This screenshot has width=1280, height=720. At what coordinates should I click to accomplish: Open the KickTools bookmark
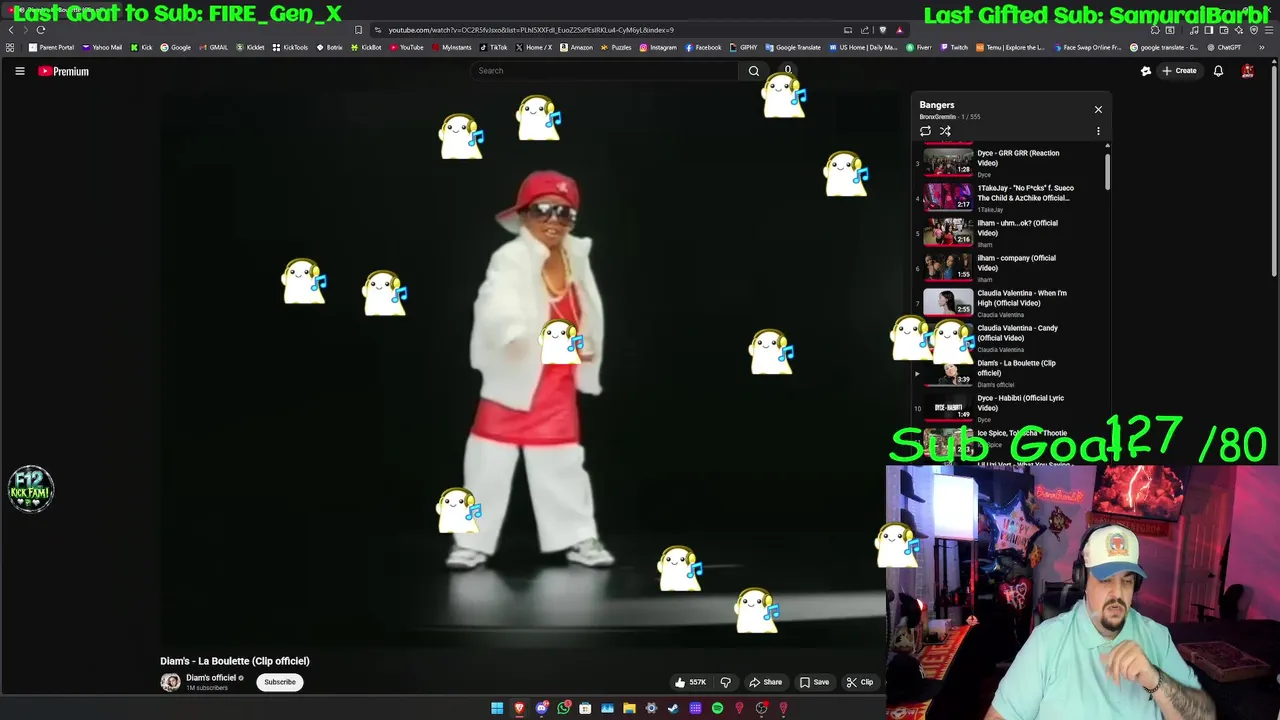(x=291, y=47)
